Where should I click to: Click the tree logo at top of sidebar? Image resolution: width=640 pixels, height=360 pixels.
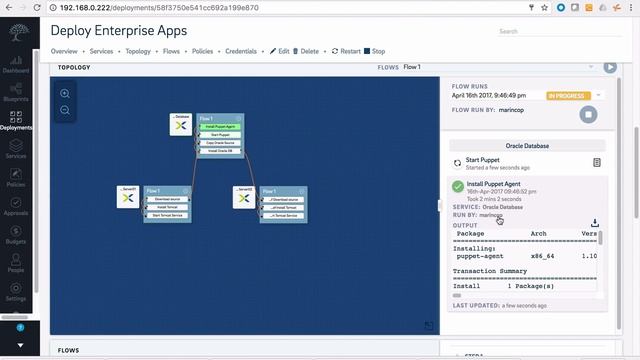(x=19, y=33)
